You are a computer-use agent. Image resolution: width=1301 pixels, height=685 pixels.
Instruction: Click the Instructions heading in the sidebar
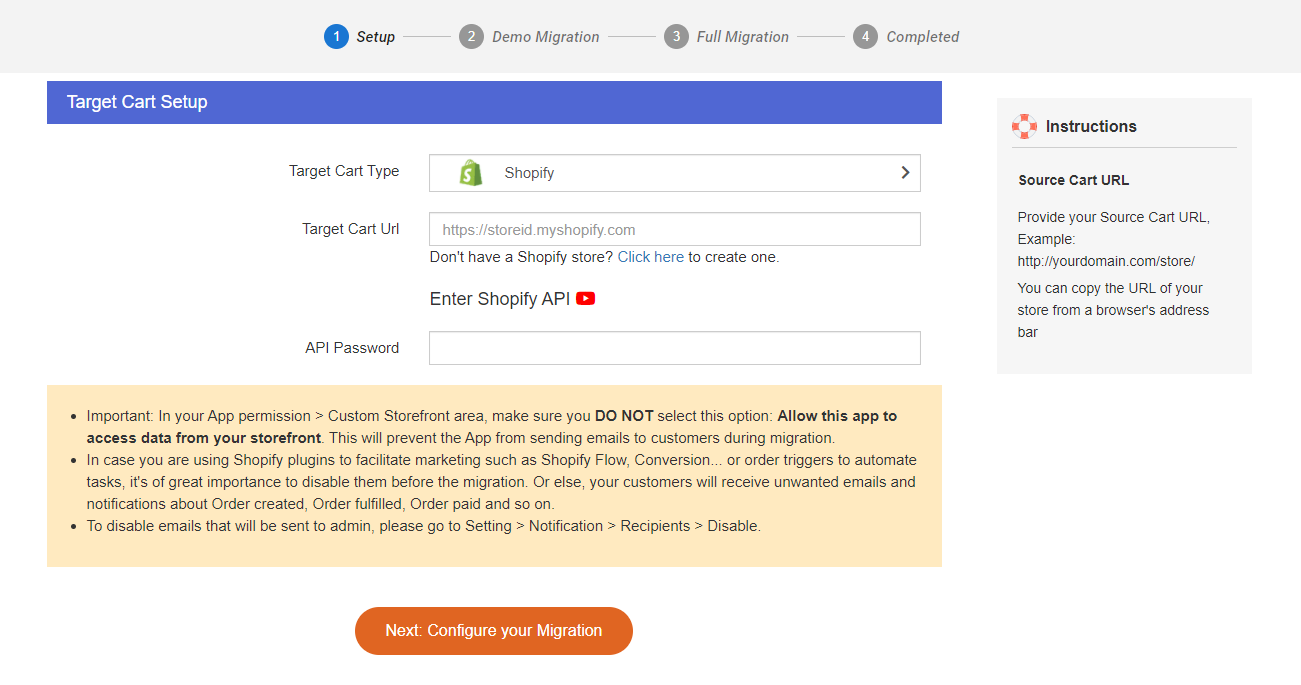(x=1091, y=126)
